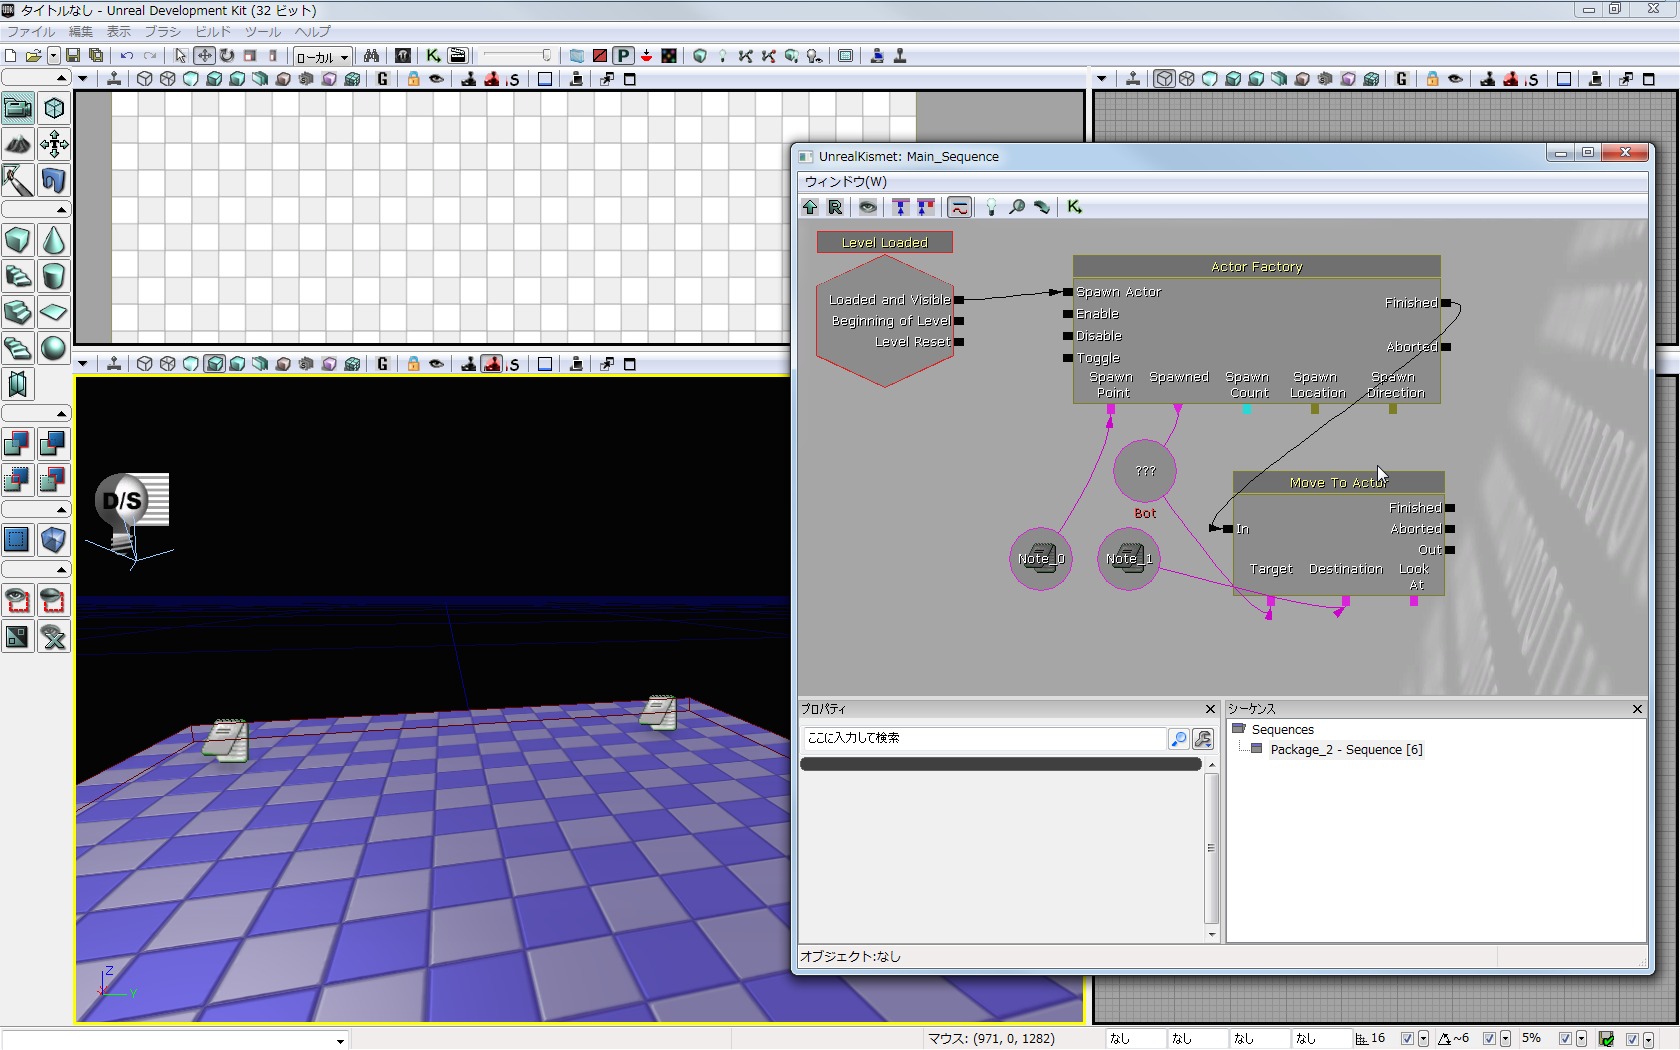The height and width of the screenshot is (1050, 1680).
Task: Open the dropdown next to open-file icon
Action: [53, 56]
